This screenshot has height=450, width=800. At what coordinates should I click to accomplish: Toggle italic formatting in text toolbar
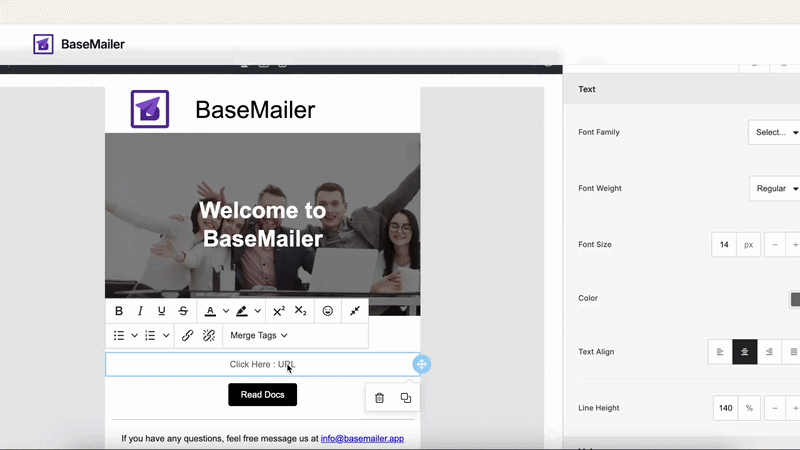(140, 311)
